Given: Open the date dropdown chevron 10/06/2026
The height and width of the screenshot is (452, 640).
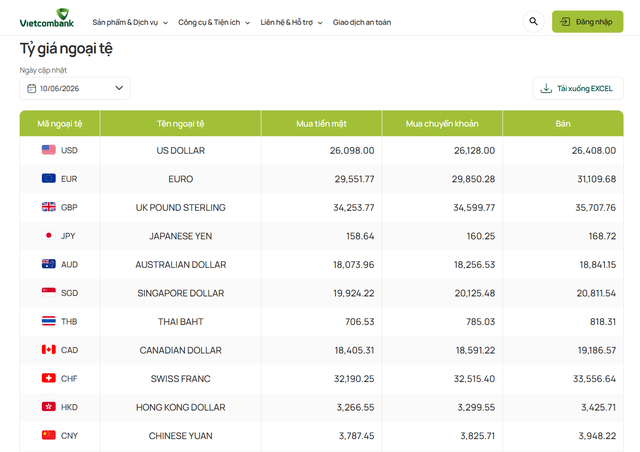Looking at the screenshot, I should (x=119, y=88).
